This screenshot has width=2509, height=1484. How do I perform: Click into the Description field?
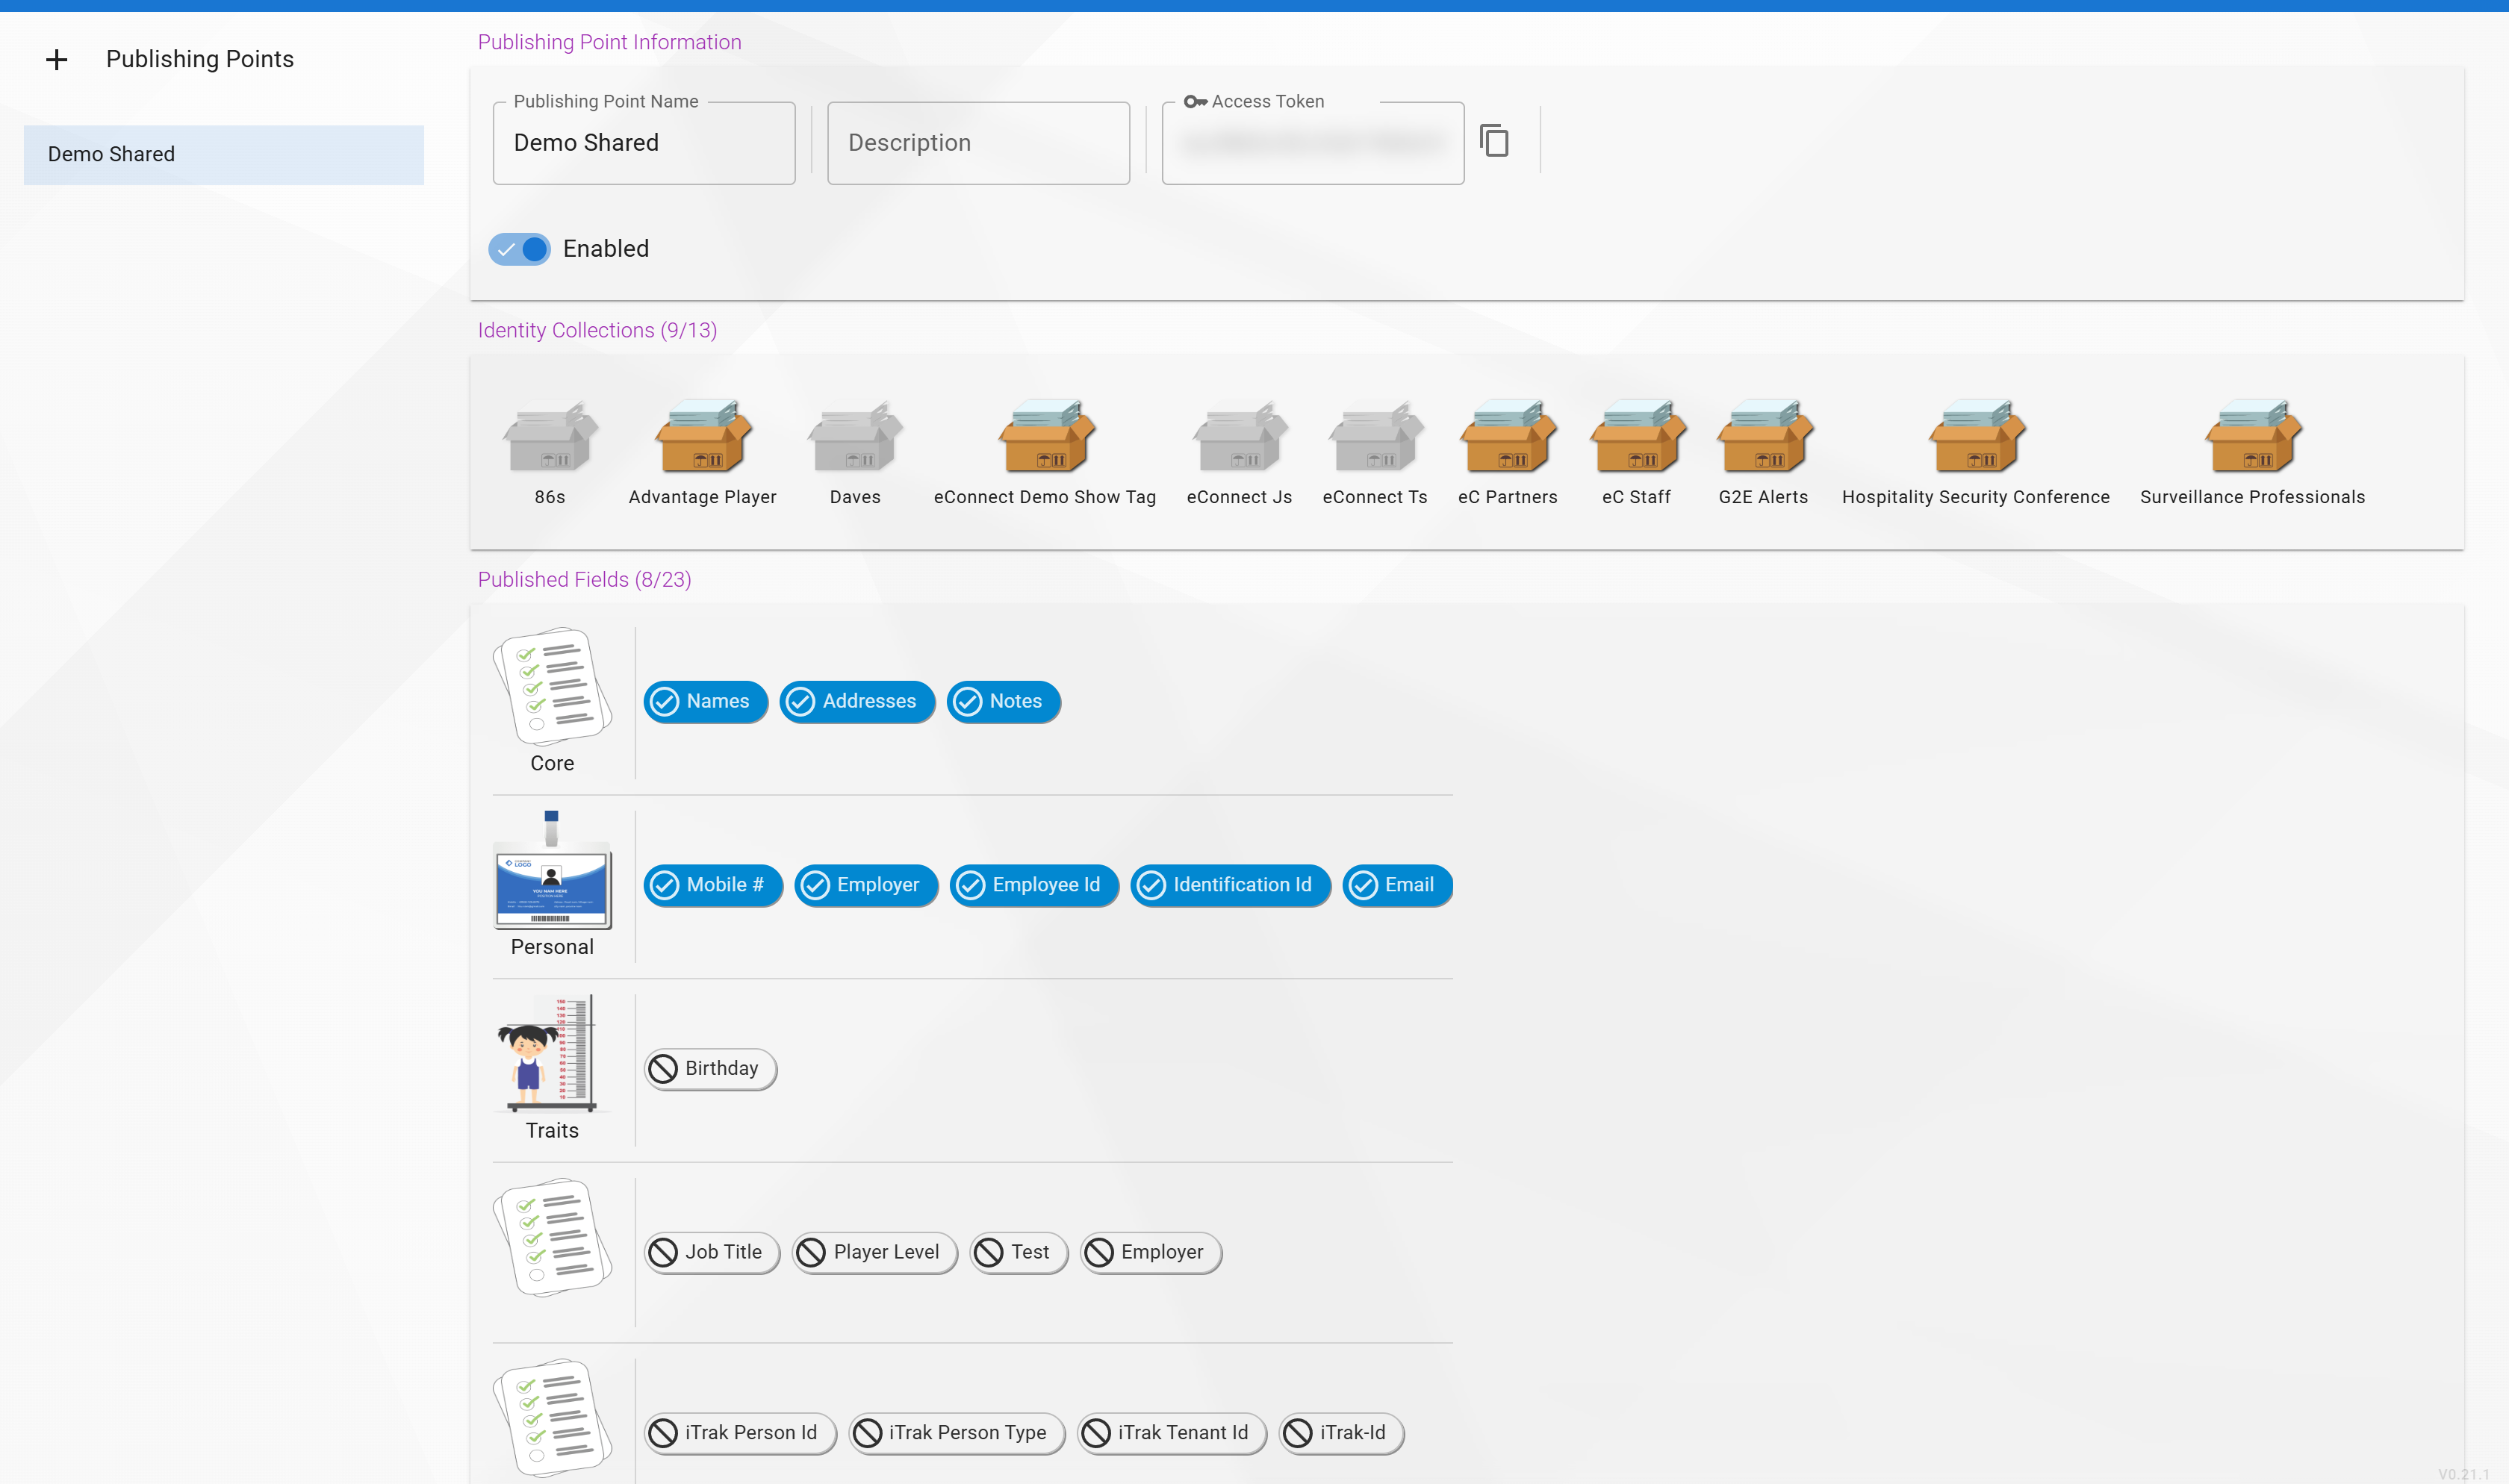coord(979,143)
